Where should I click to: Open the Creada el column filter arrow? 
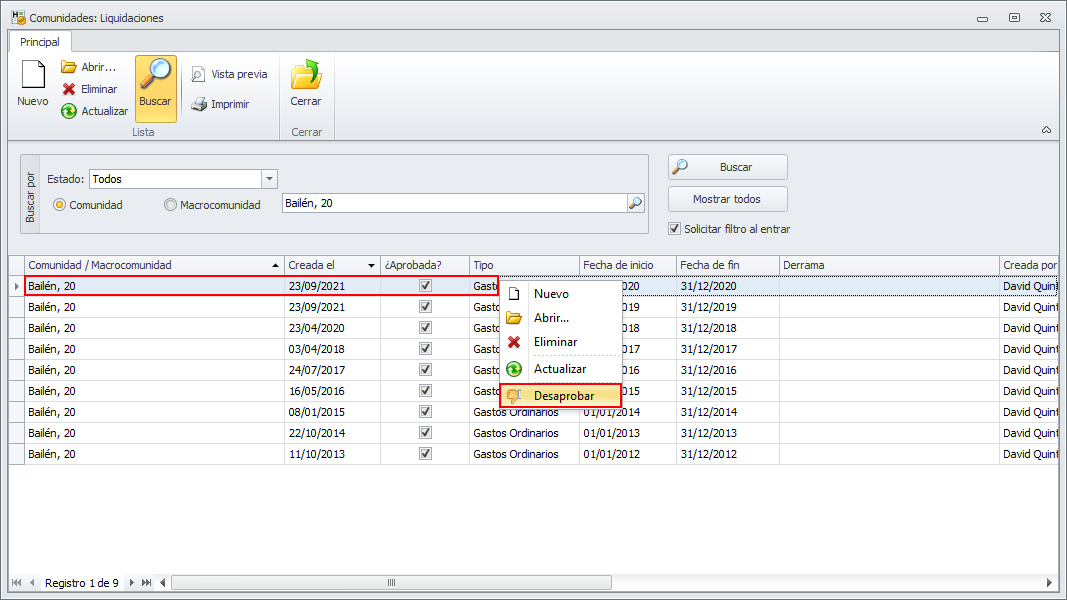[x=371, y=265]
